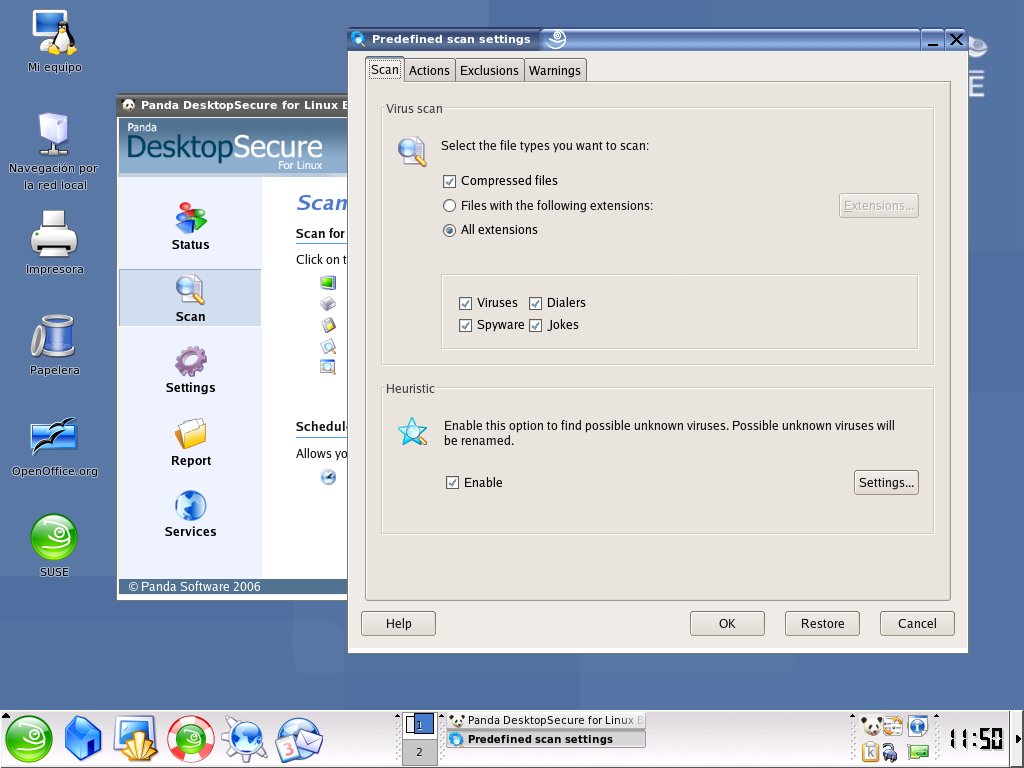Open Navegación por la red local icon

tap(54, 152)
